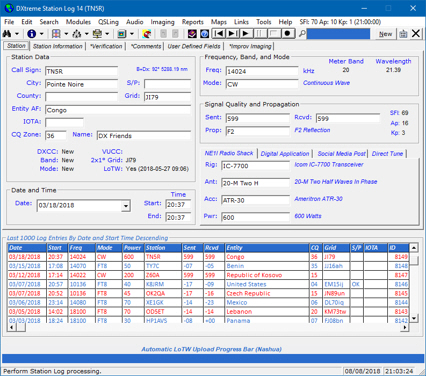Sort log by the Entity column header

click(x=267, y=248)
